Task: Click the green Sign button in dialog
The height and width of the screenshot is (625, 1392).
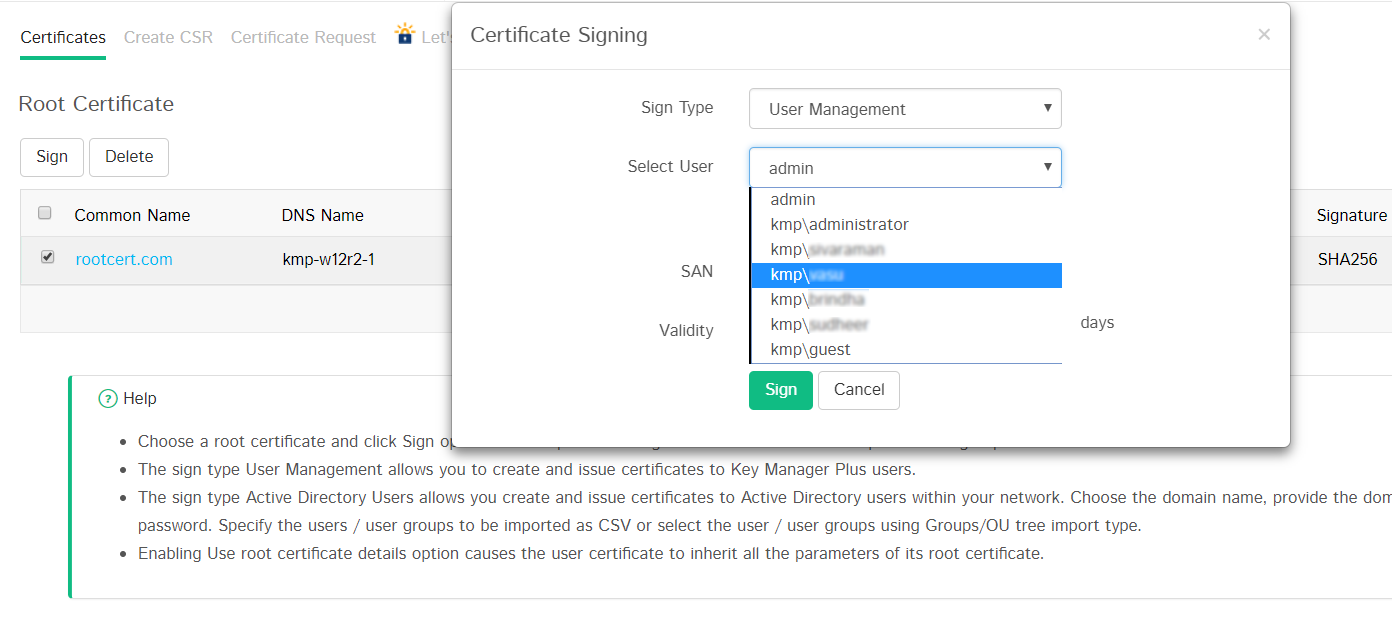Action: [x=780, y=390]
